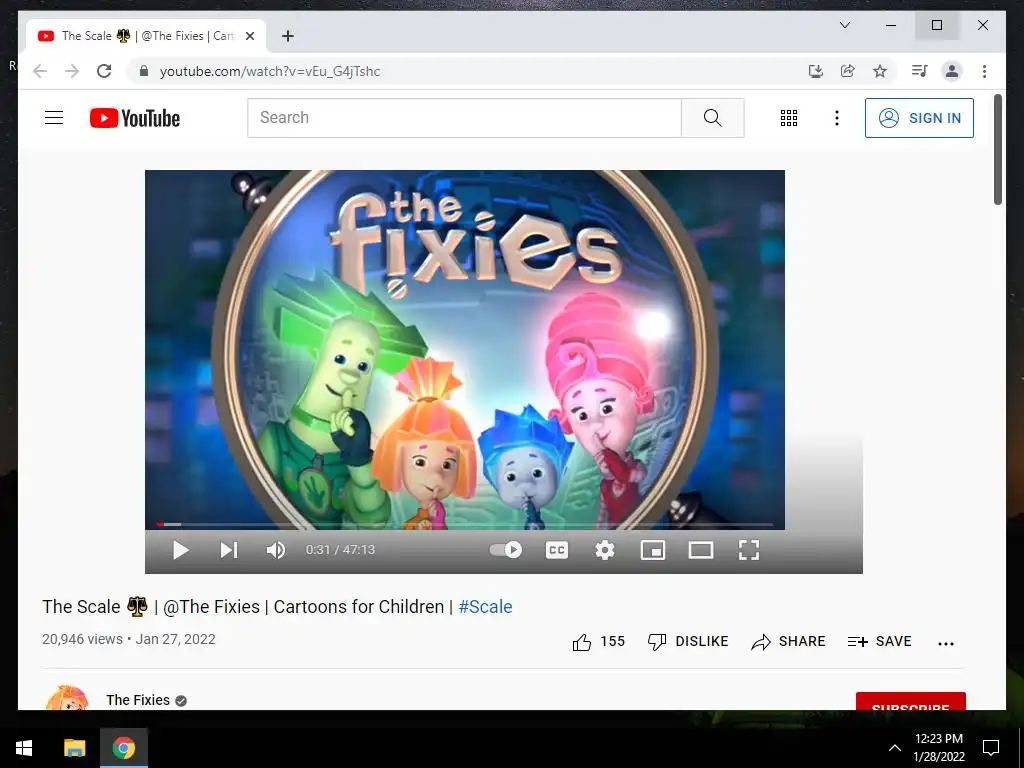
Task: Open The Fixies channel name
Action: (138, 700)
